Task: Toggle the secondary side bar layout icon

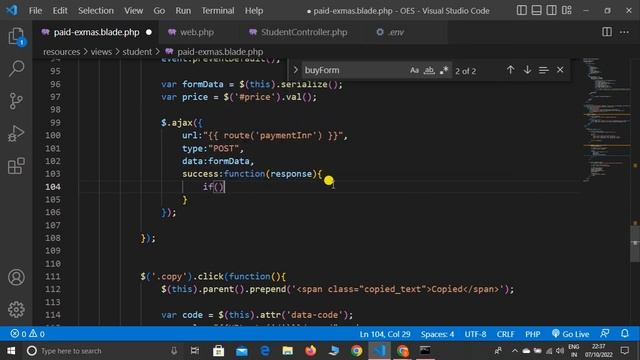Action: [551, 10]
